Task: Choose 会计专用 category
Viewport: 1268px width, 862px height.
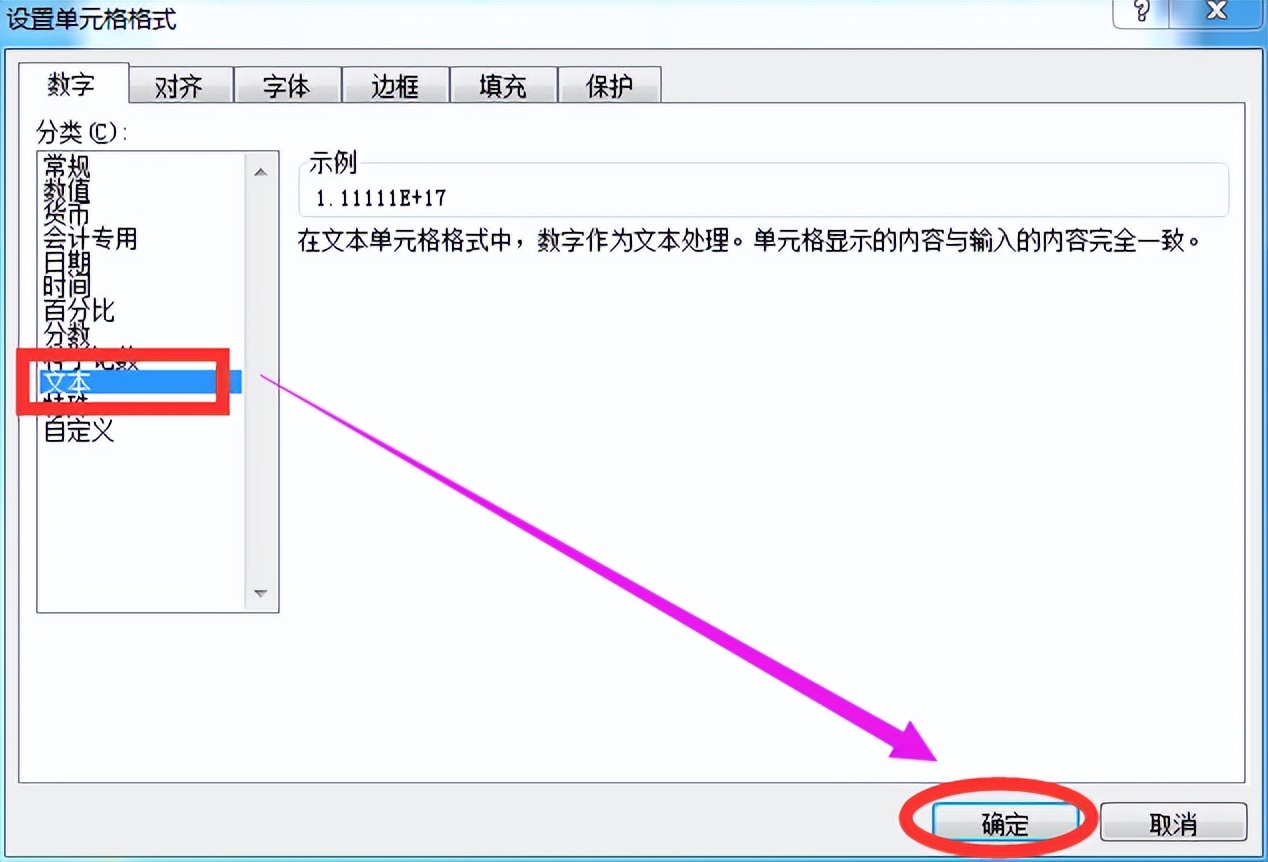Action: 90,238
